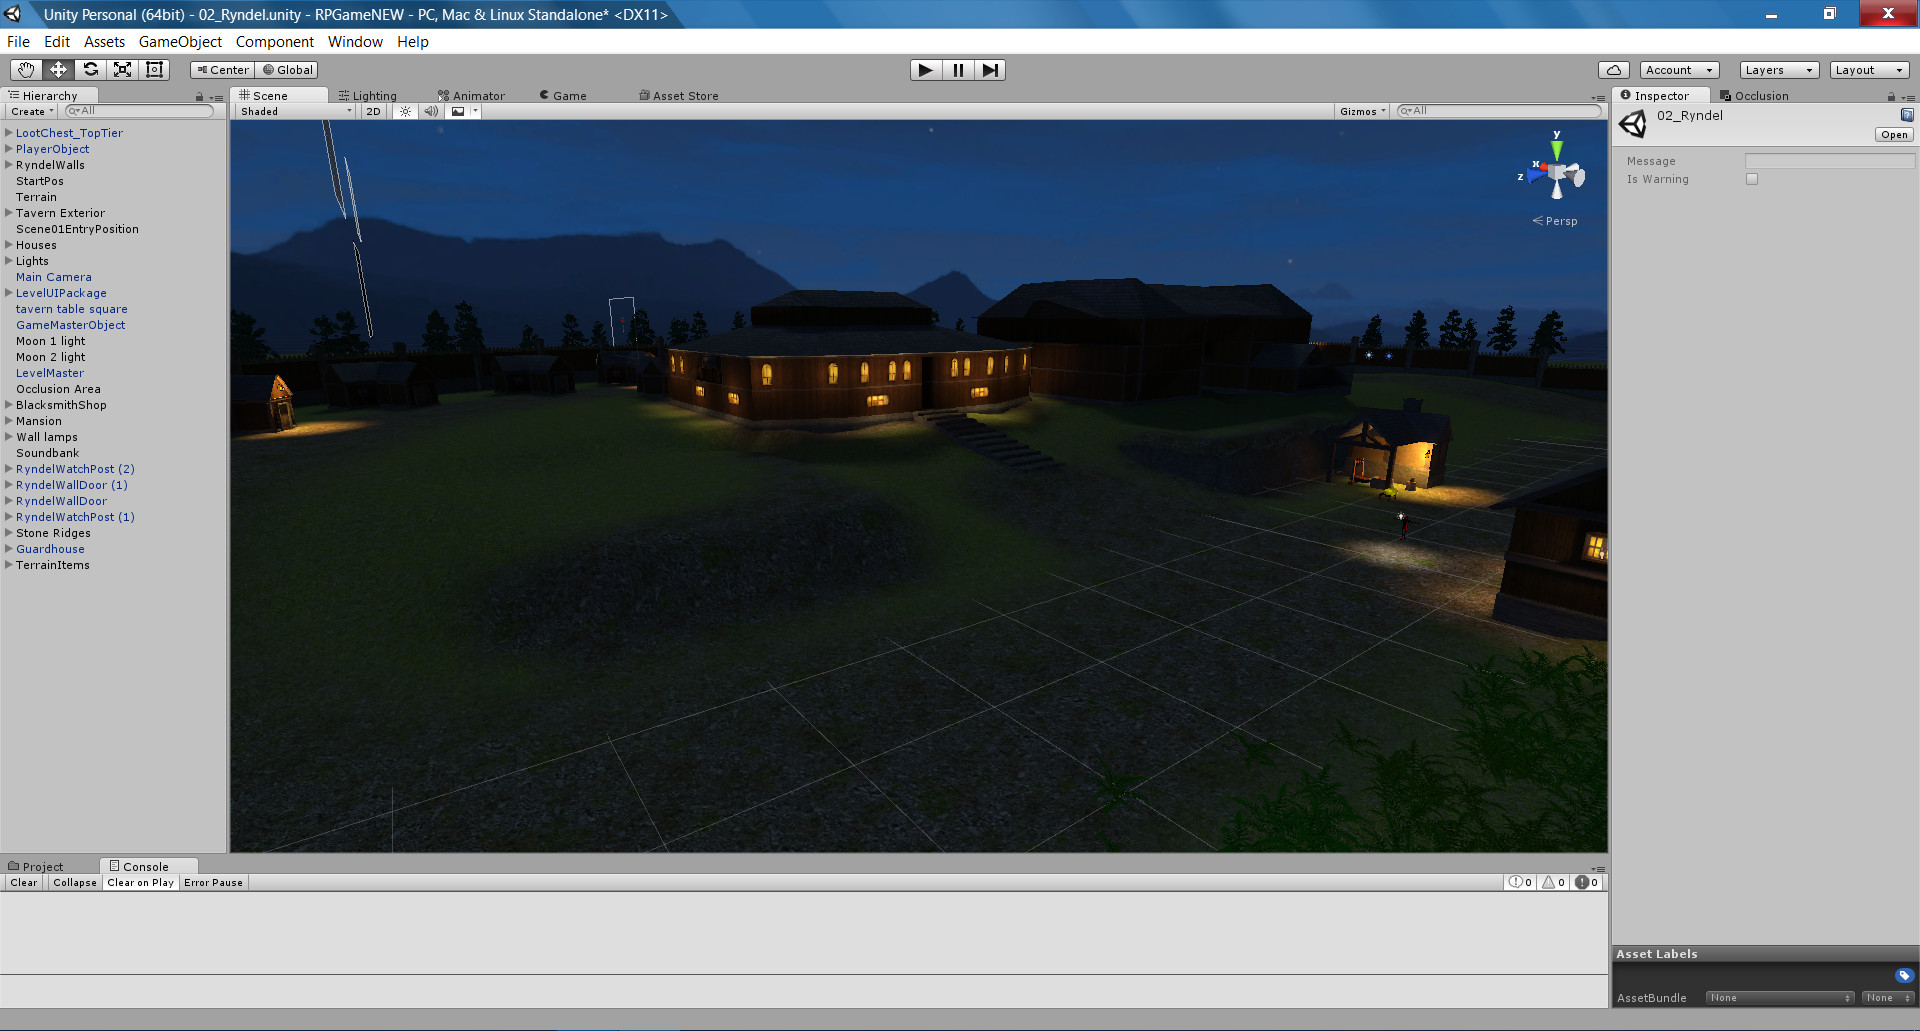Toggle scene audio speaker icon
Image resolution: width=1920 pixels, height=1031 pixels.
click(431, 112)
